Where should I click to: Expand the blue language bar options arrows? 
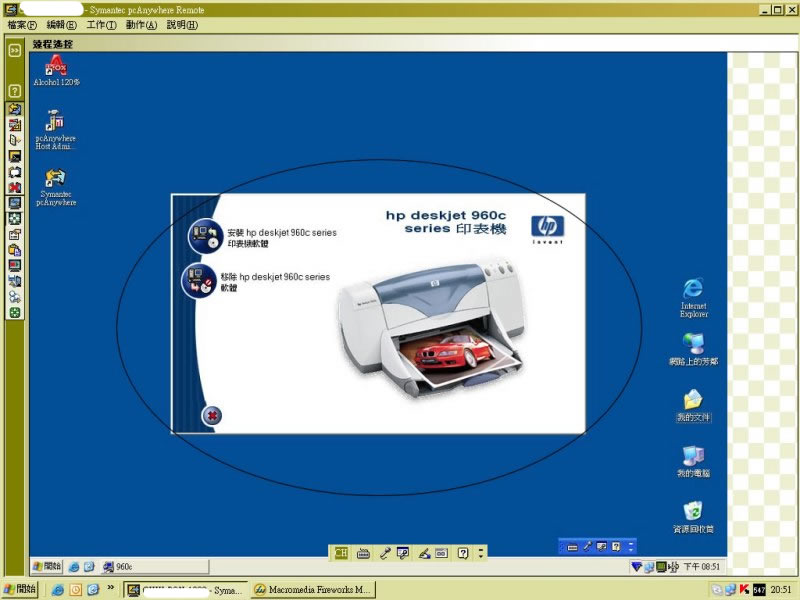pyautogui.click(x=631, y=547)
